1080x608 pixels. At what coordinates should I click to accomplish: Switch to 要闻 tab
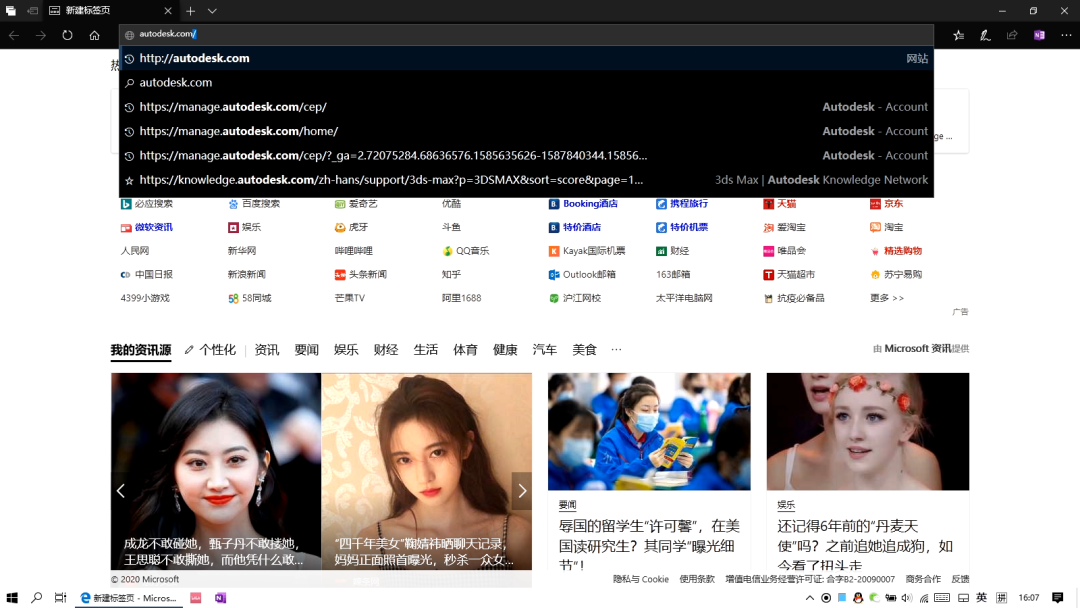click(x=307, y=350)
